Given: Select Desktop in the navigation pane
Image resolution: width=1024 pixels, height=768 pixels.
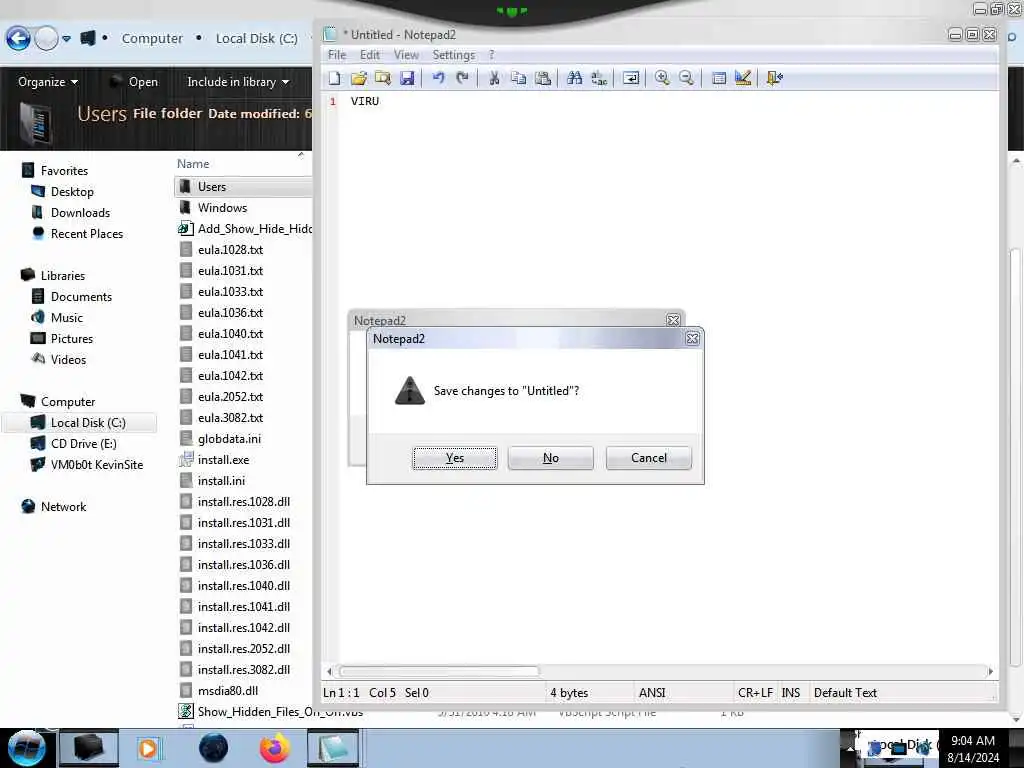Looking at the screenshot, I should pos(72,191).
